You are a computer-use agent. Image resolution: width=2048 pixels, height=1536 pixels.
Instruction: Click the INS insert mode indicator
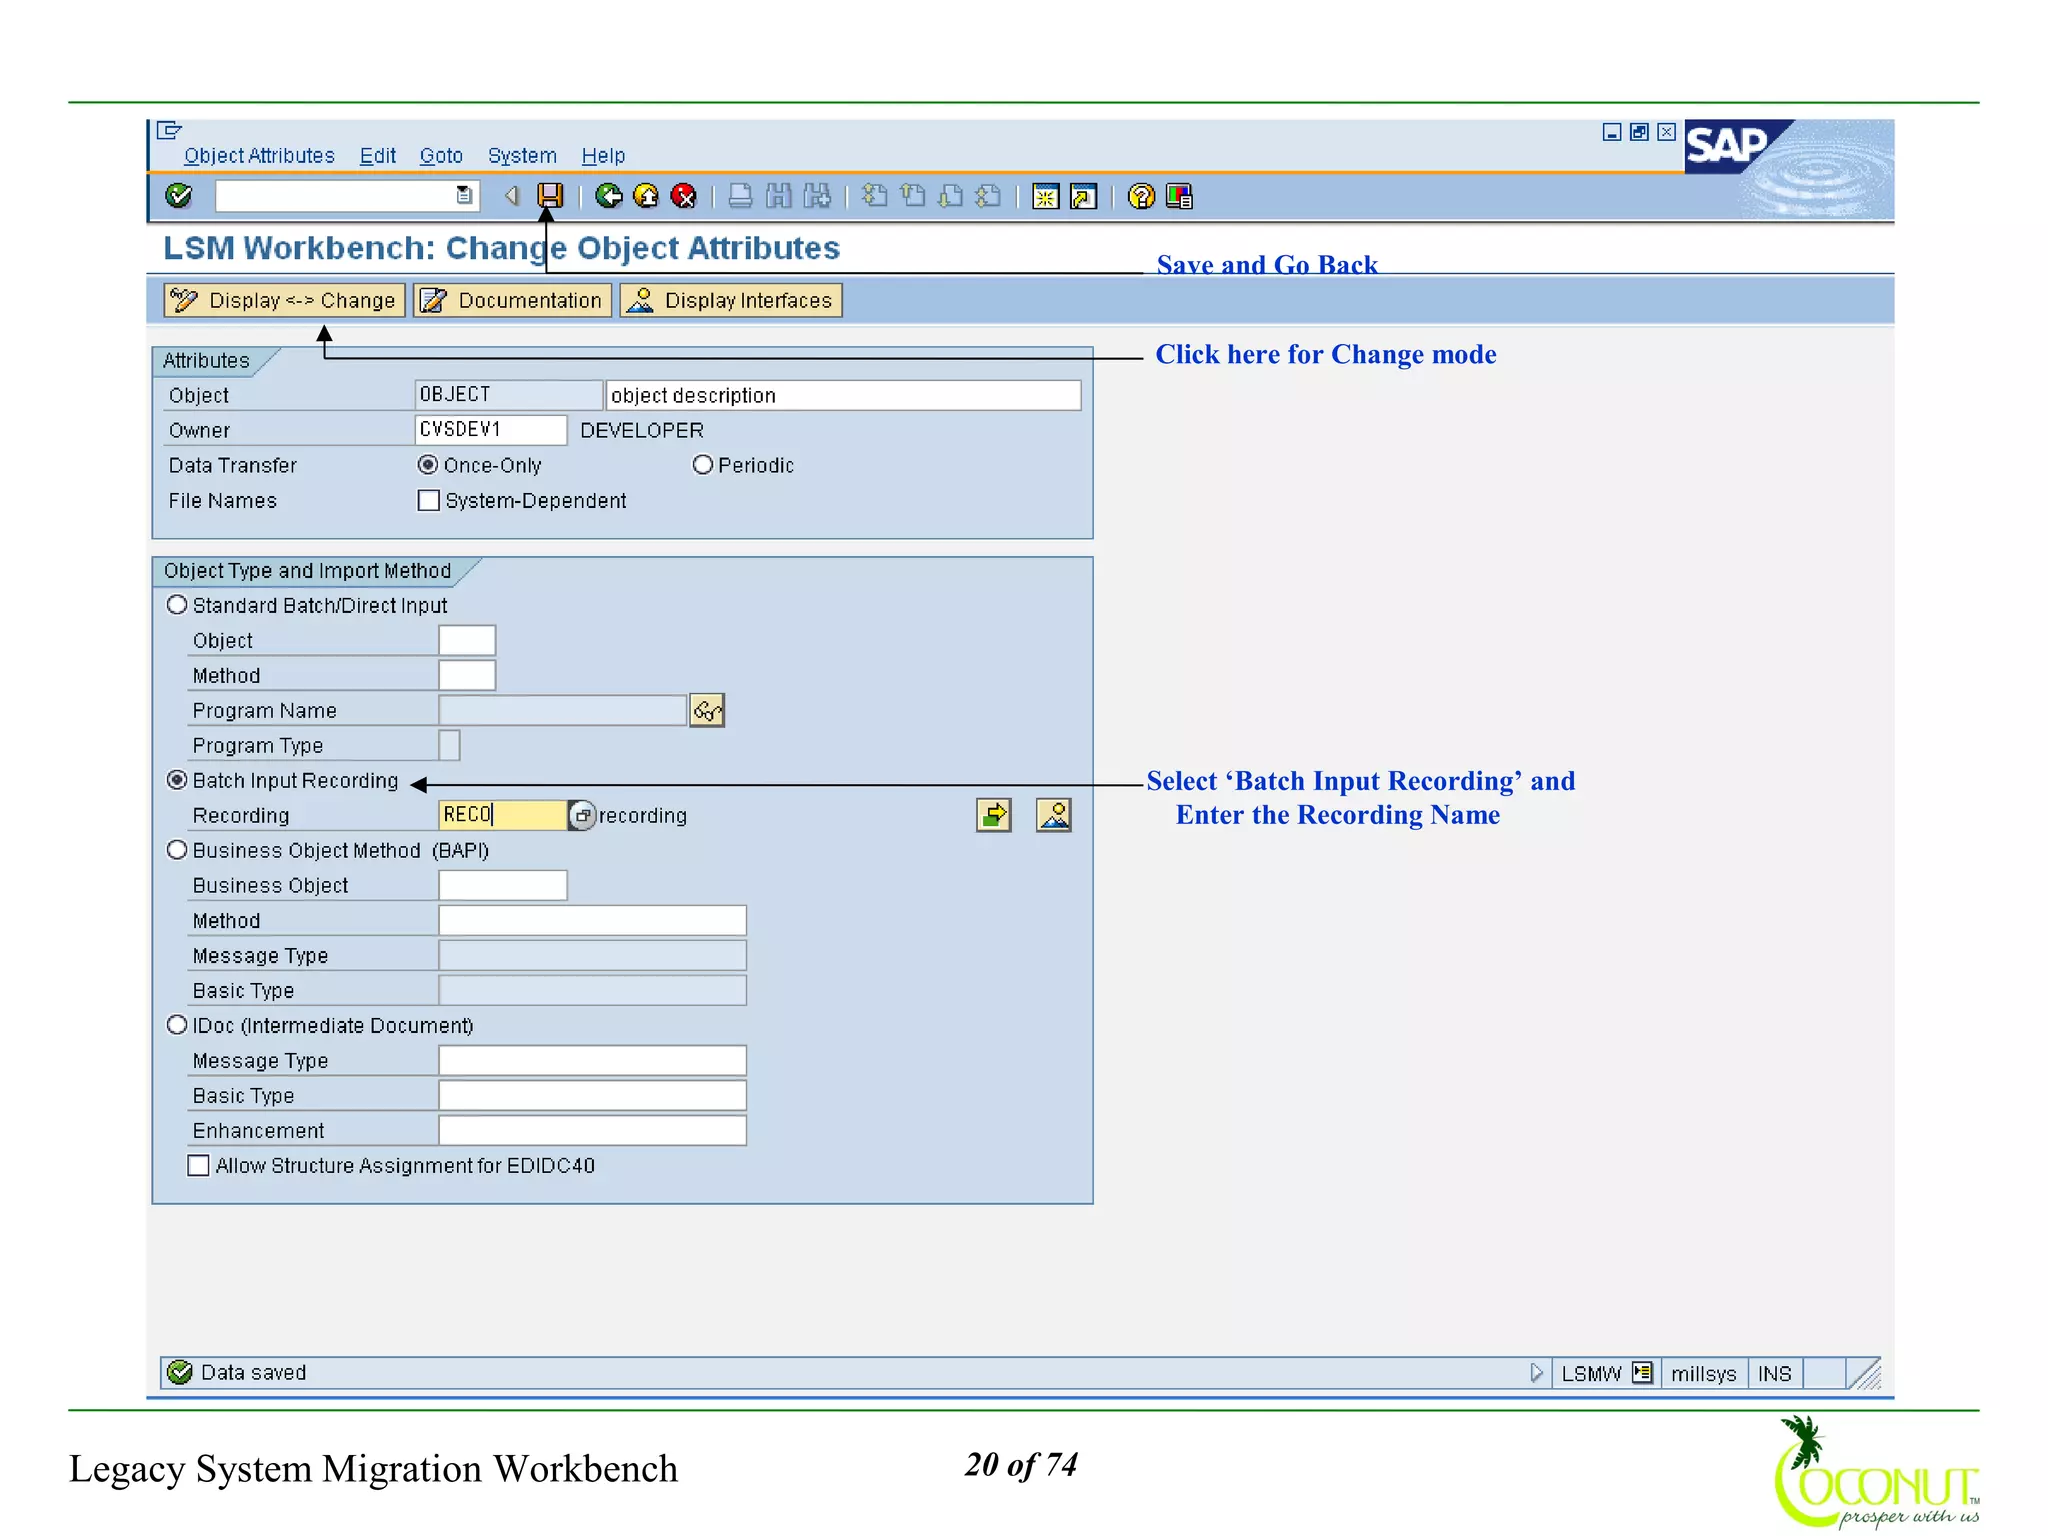pos(1775,1374)
